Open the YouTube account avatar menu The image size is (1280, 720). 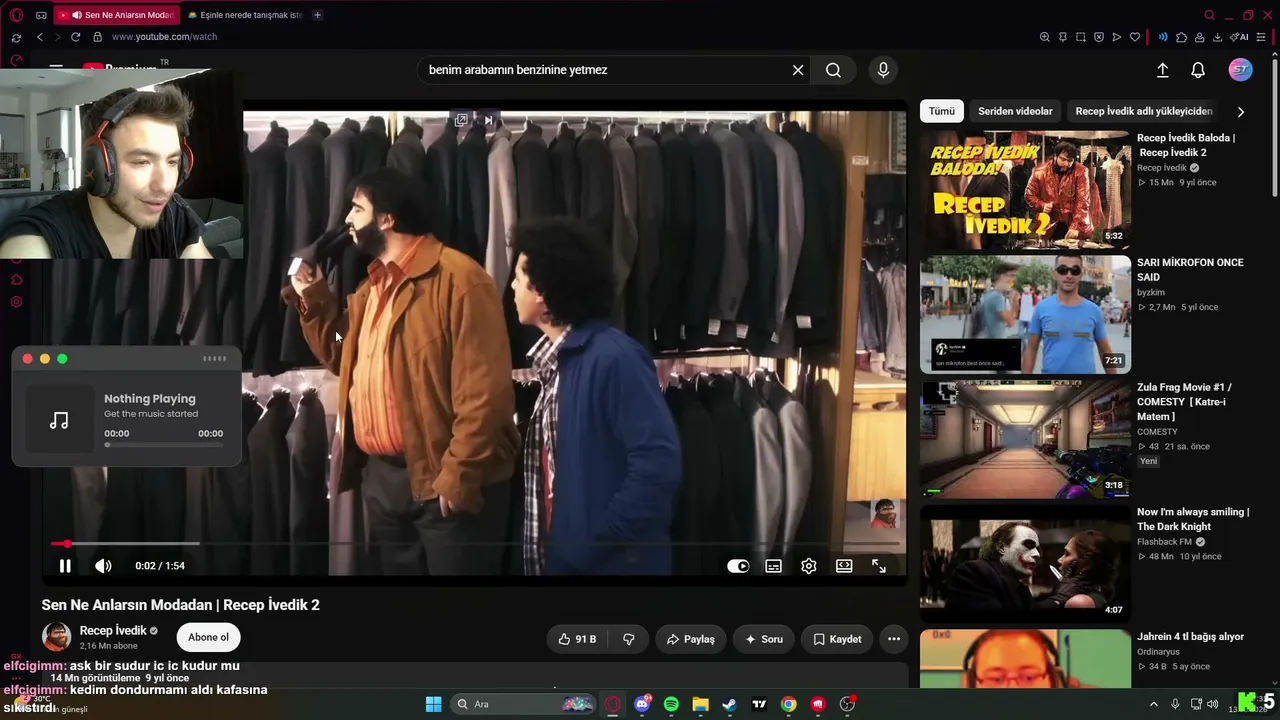point(1241,70)
